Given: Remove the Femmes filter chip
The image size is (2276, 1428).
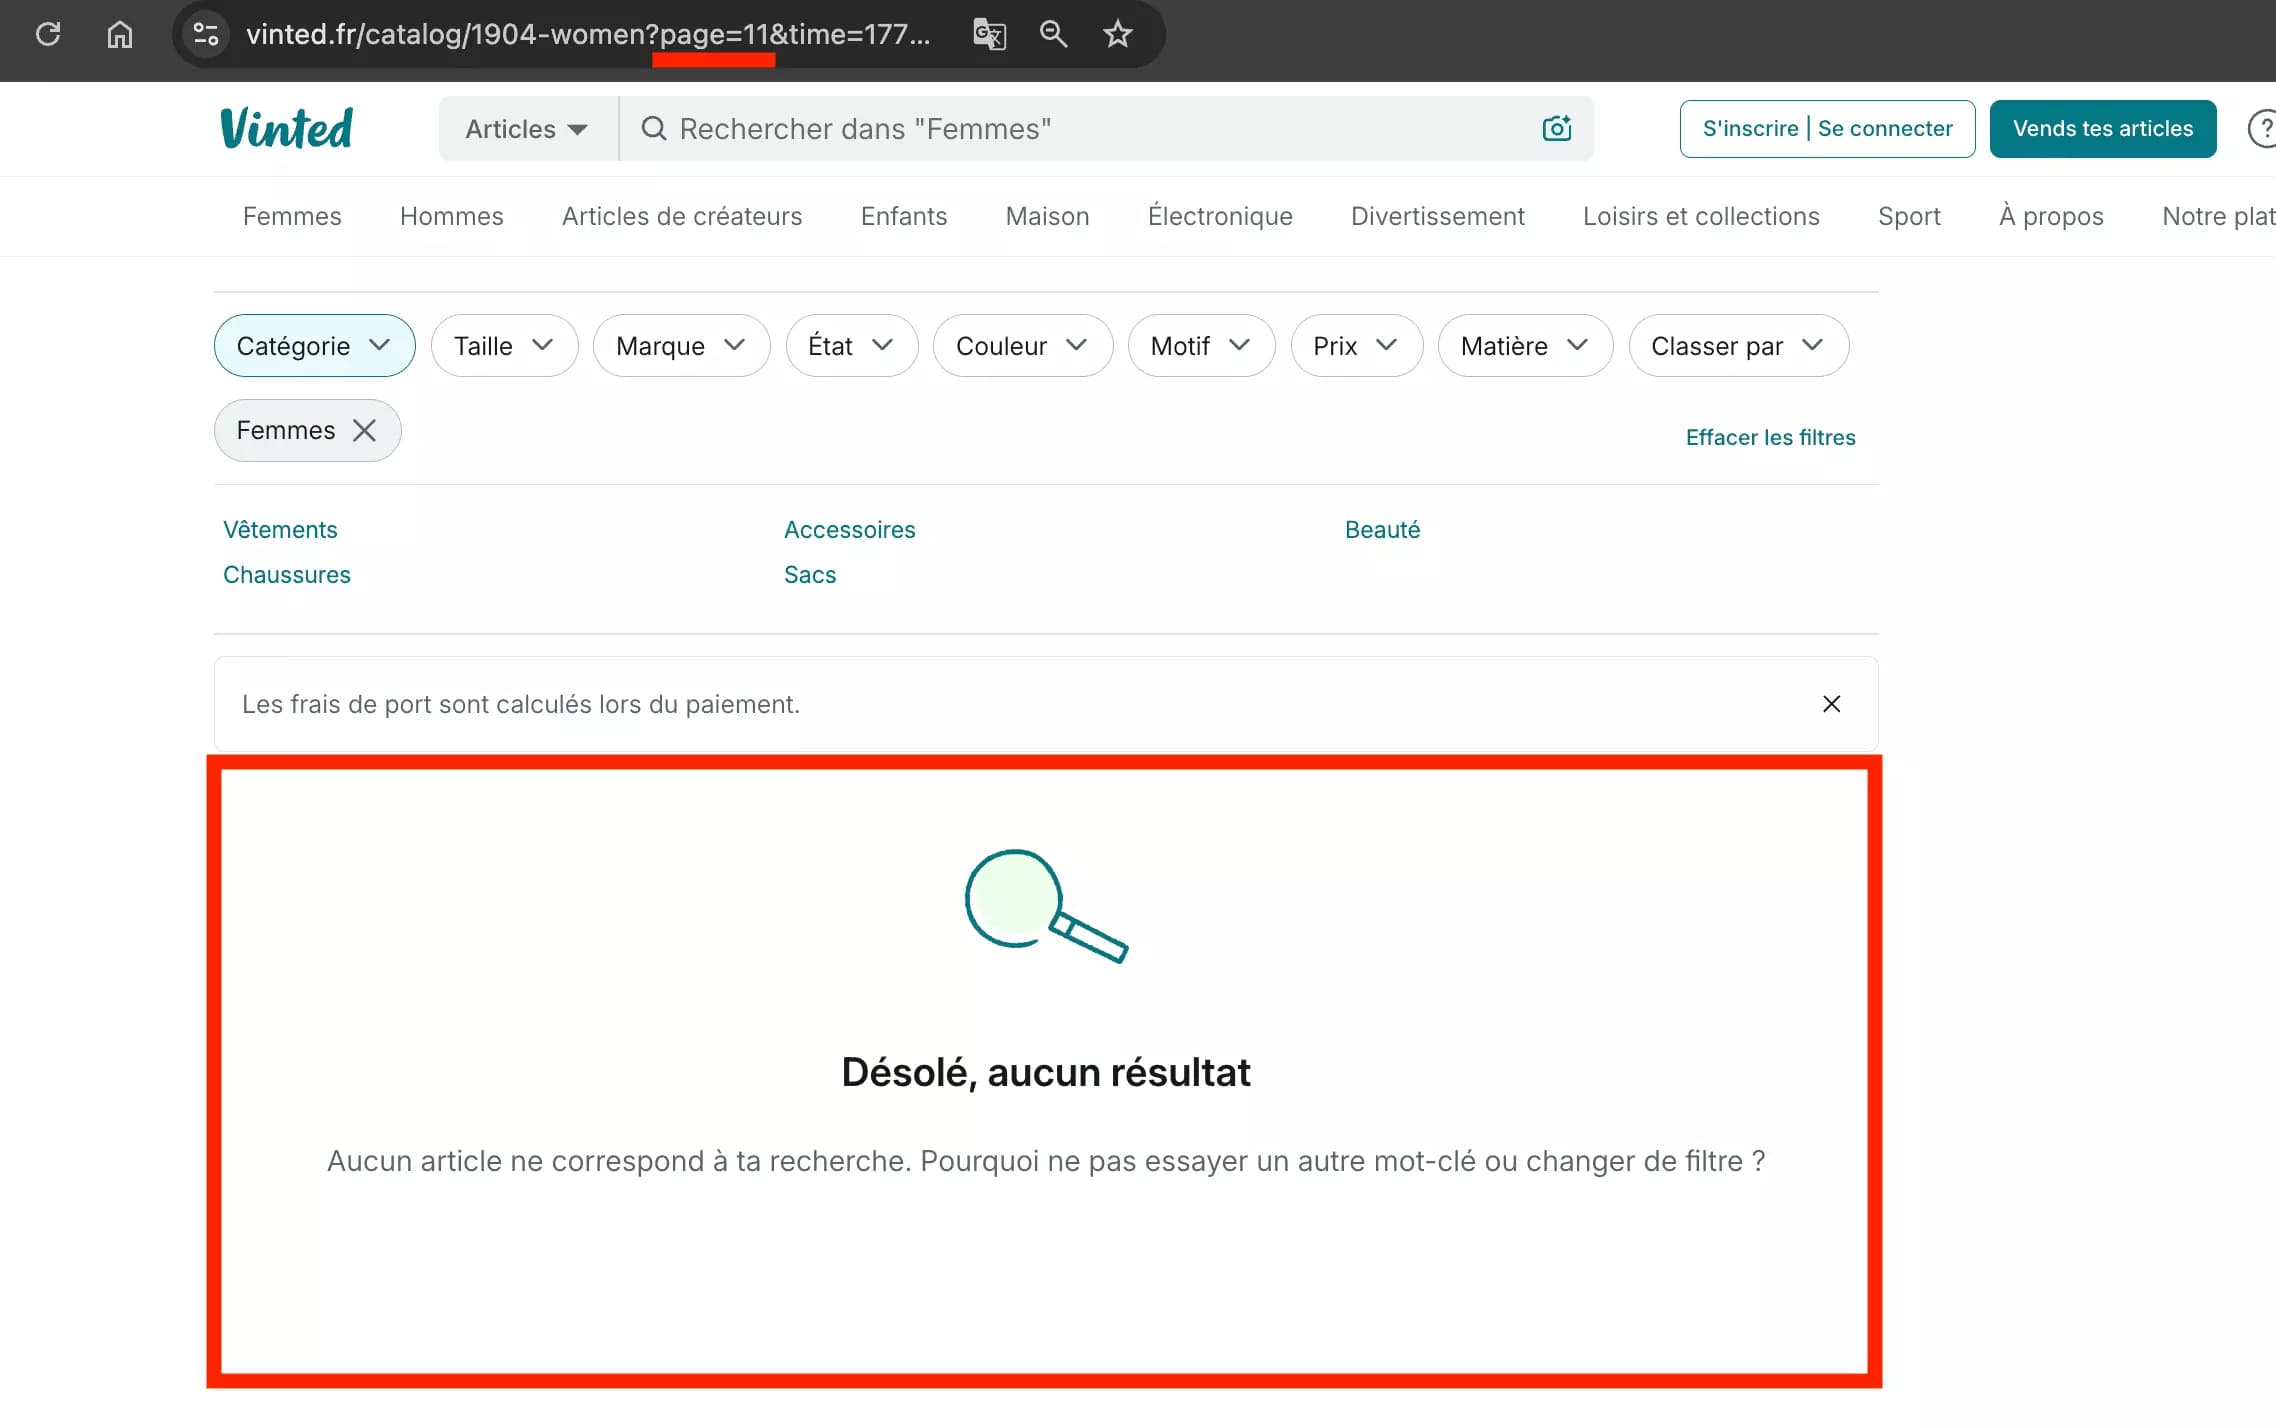Looking at the screenshot, I should (364, 430).
